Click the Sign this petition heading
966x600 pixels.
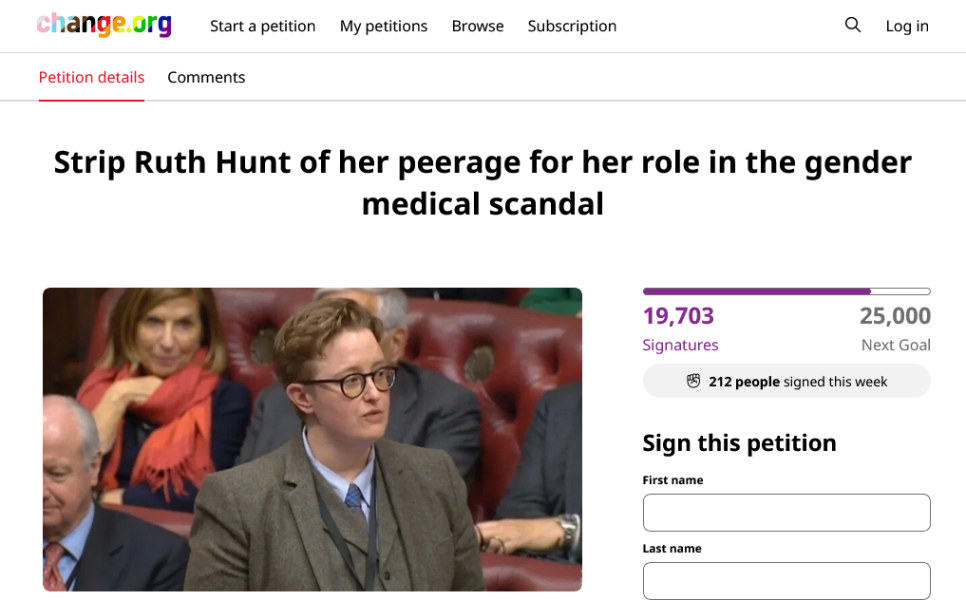click(x=739, y=443)
